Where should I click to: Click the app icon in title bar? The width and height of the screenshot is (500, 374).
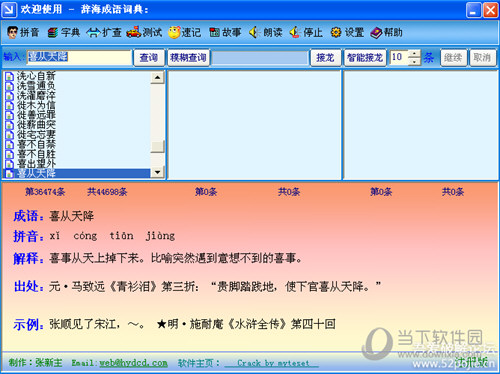pos(9,9)
